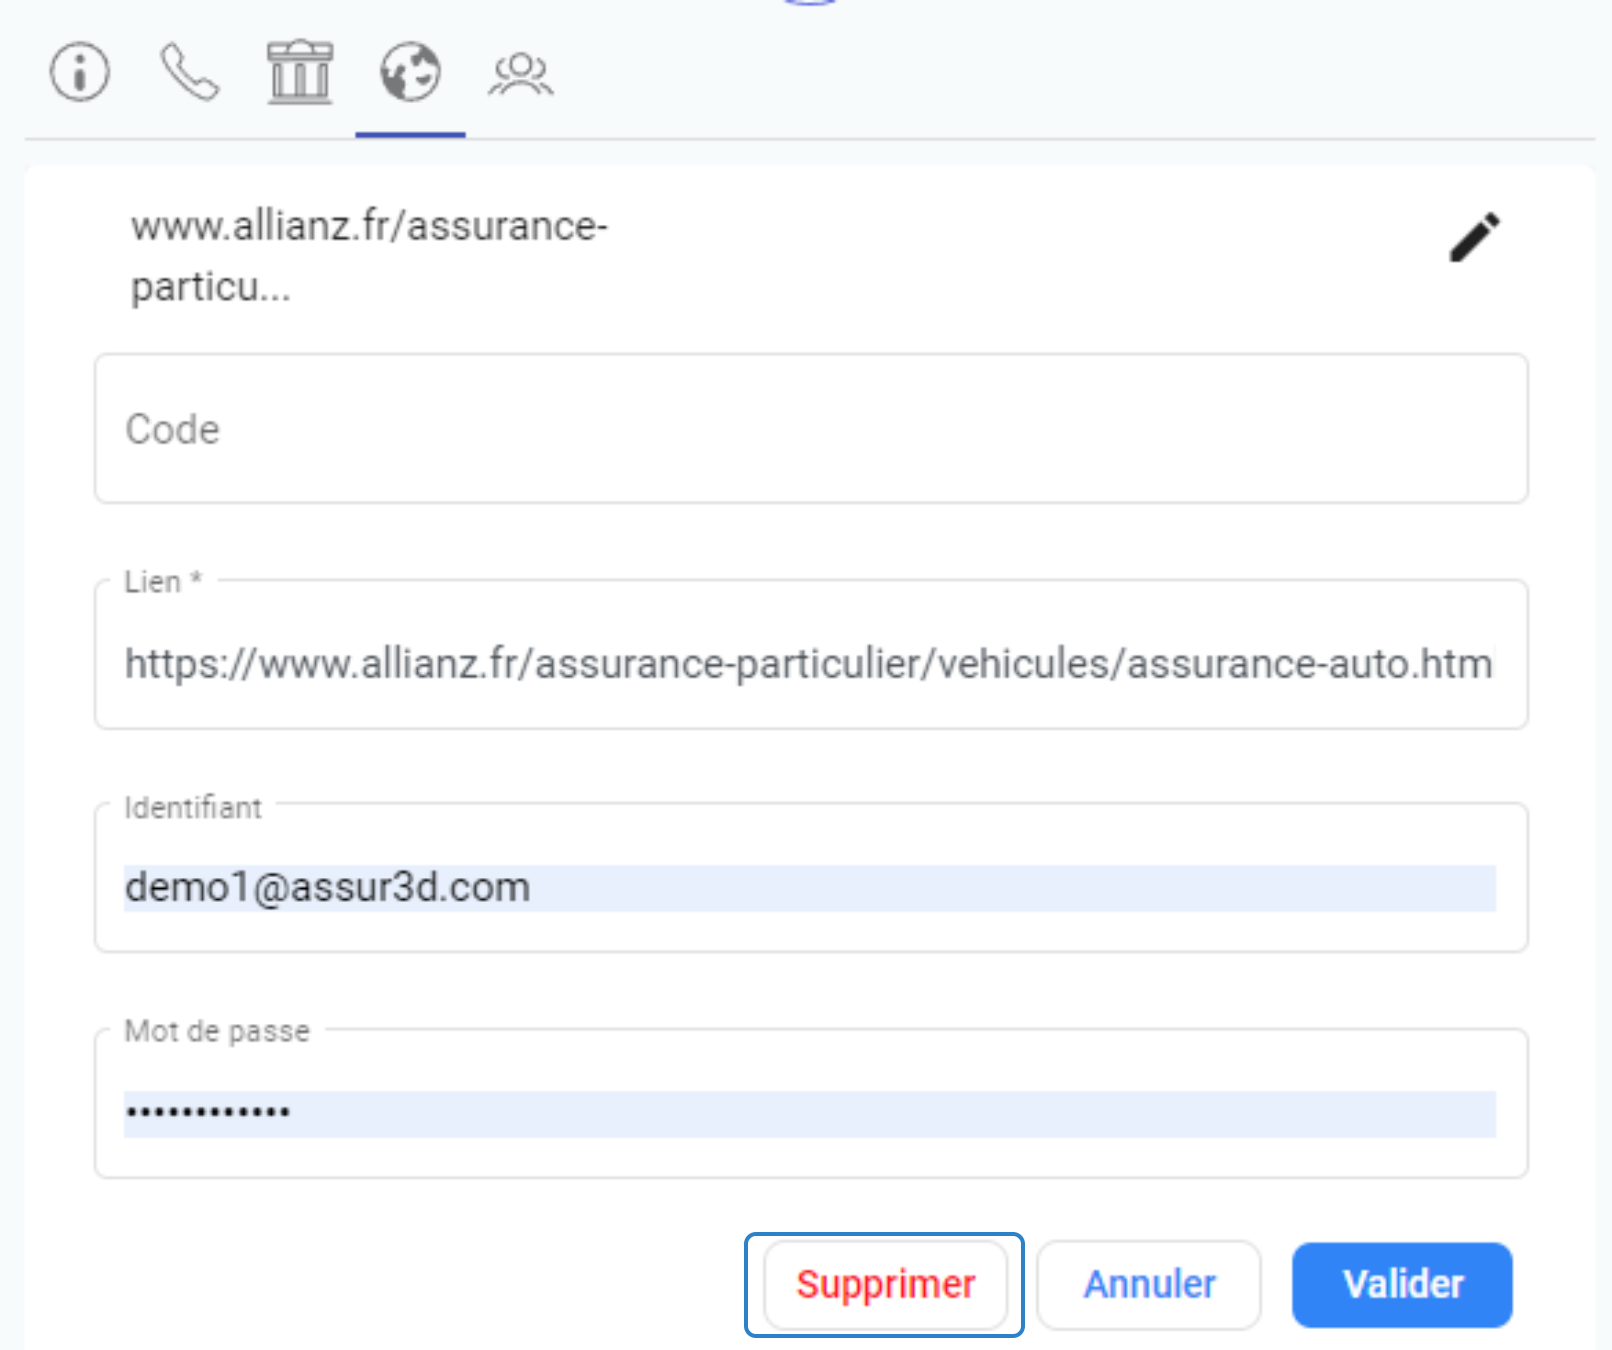Click the pencil edit icon
This screenshot has height=1350, width=1612.
[x=1475, y=237]
